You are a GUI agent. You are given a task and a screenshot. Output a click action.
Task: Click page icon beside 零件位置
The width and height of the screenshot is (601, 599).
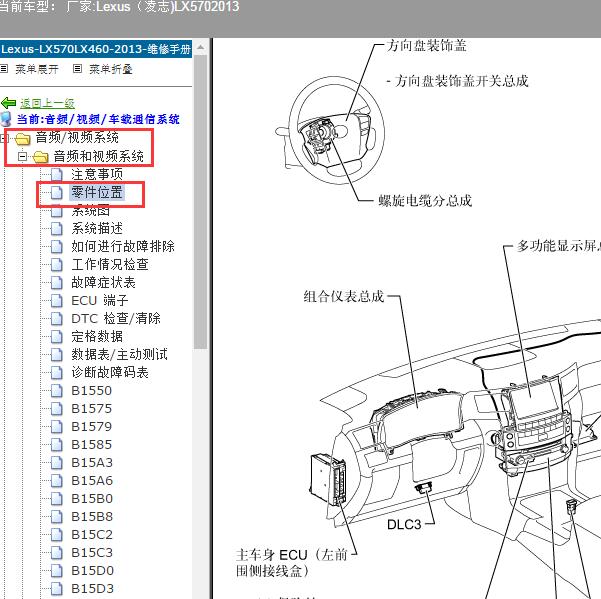(x=56, y=192)
